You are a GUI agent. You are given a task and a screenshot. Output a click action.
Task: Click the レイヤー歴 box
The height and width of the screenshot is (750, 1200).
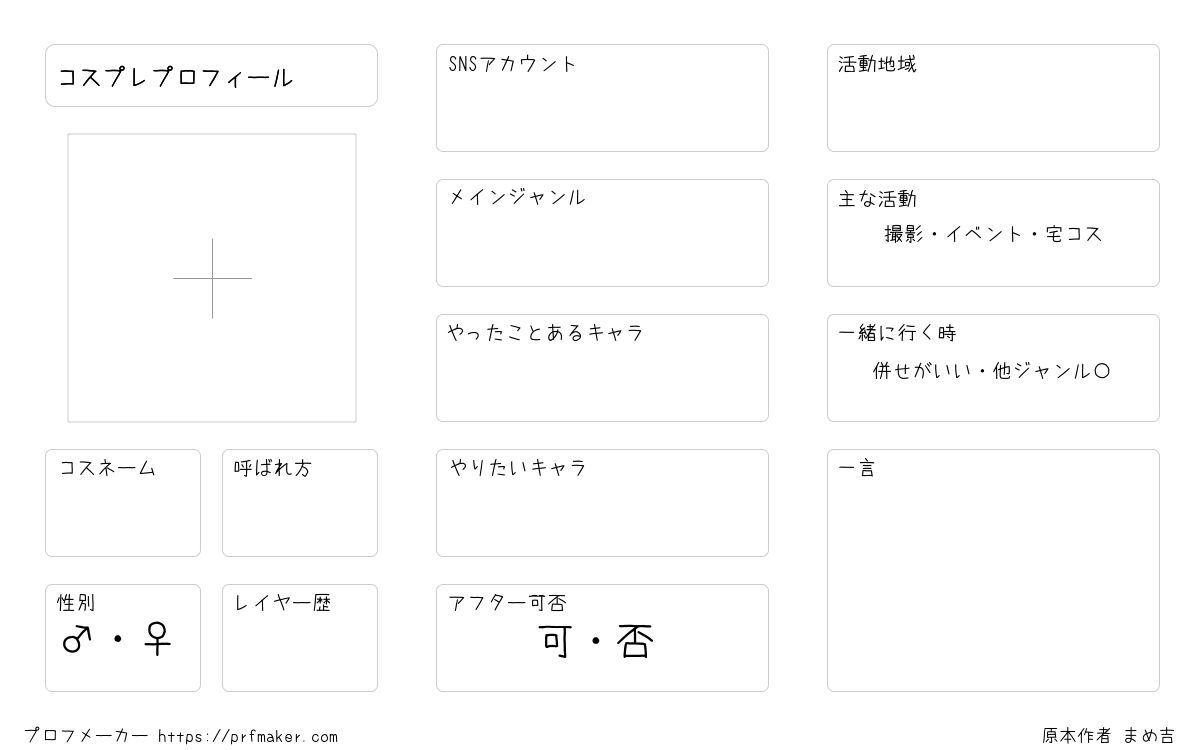[300, 638]
